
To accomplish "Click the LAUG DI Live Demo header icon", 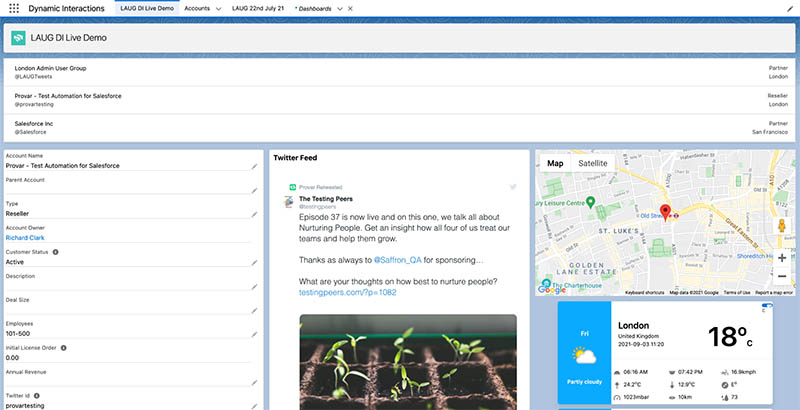I will pos(18,38).
